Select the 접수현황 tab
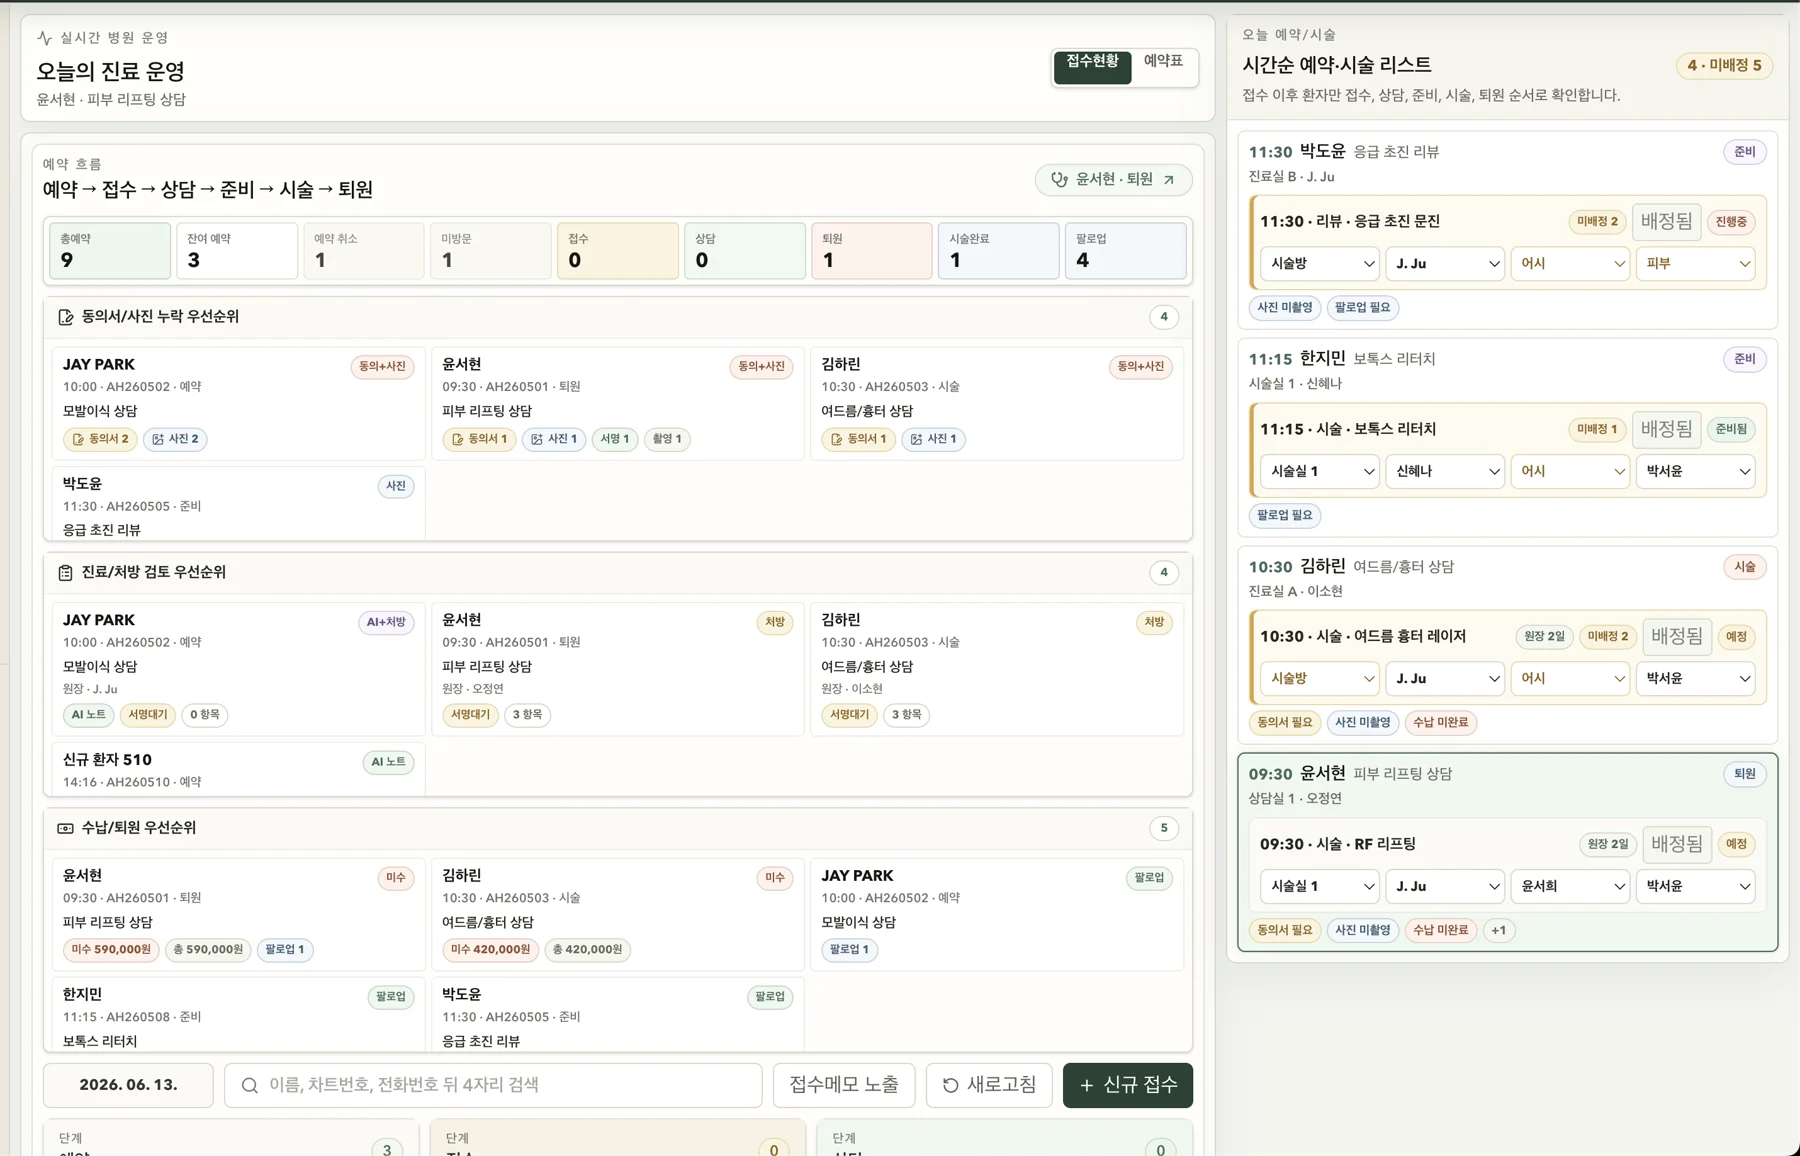The width and height of the screenshot is (1800, 1156). (x=1092, y=62)
